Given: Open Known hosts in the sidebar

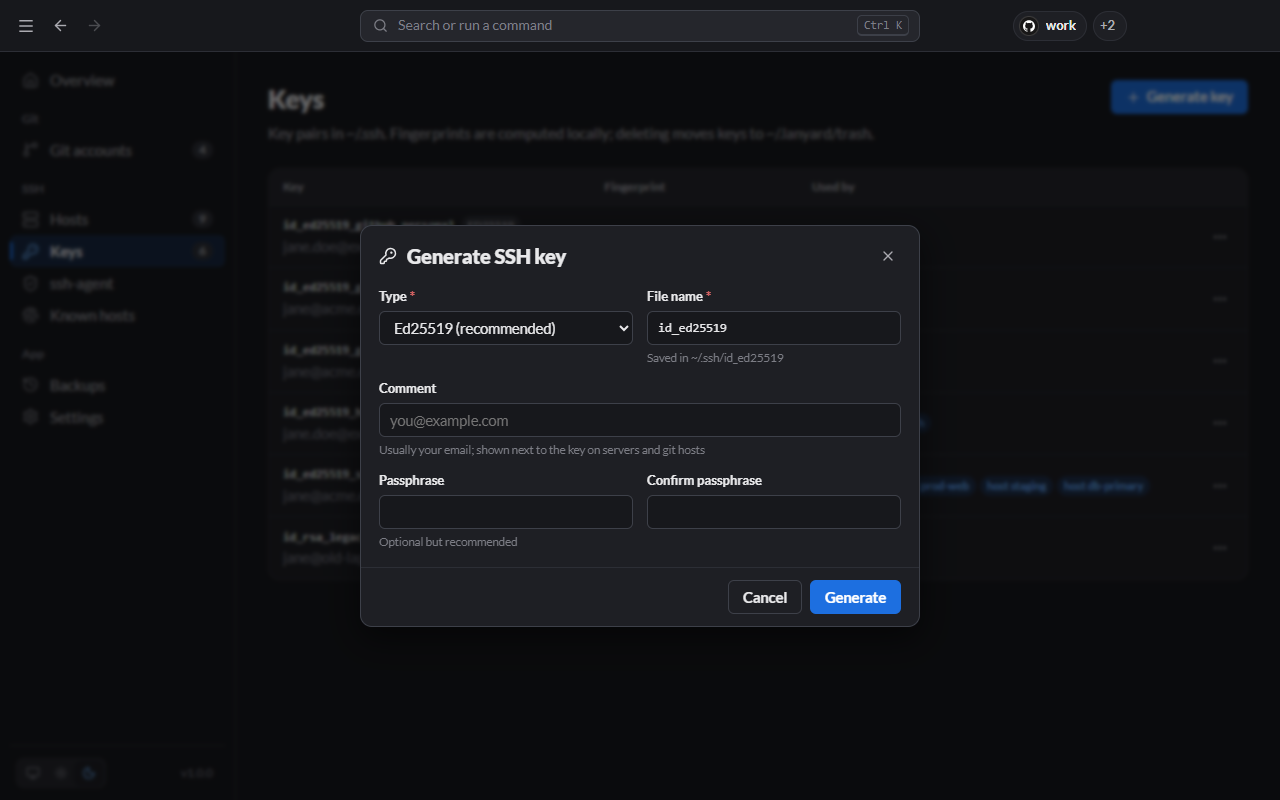Looking at the screenshot, I should [x=118, y=315].
